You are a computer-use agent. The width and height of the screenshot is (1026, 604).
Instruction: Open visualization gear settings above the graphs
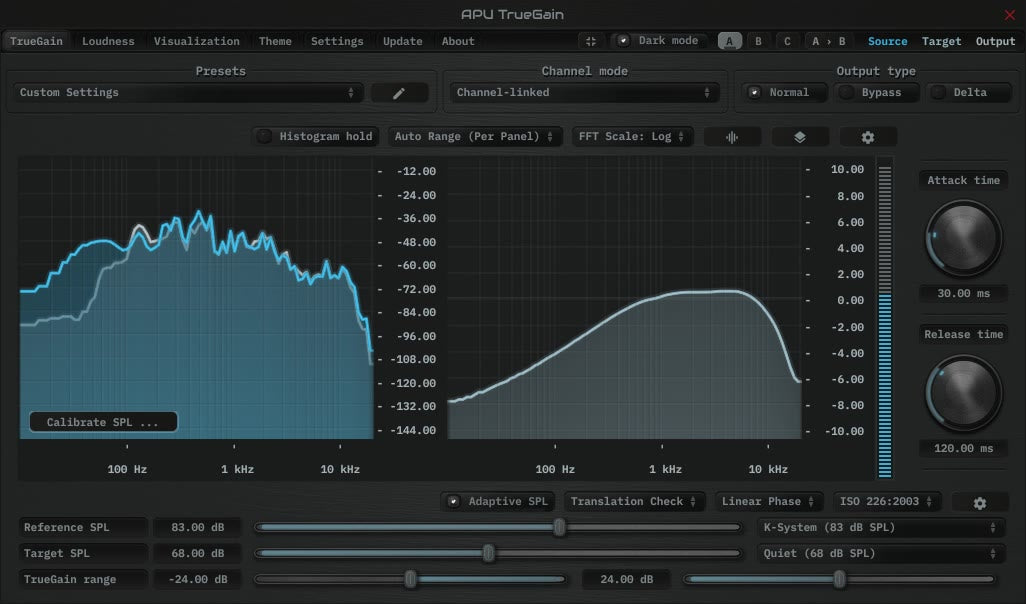pos(868,137)
